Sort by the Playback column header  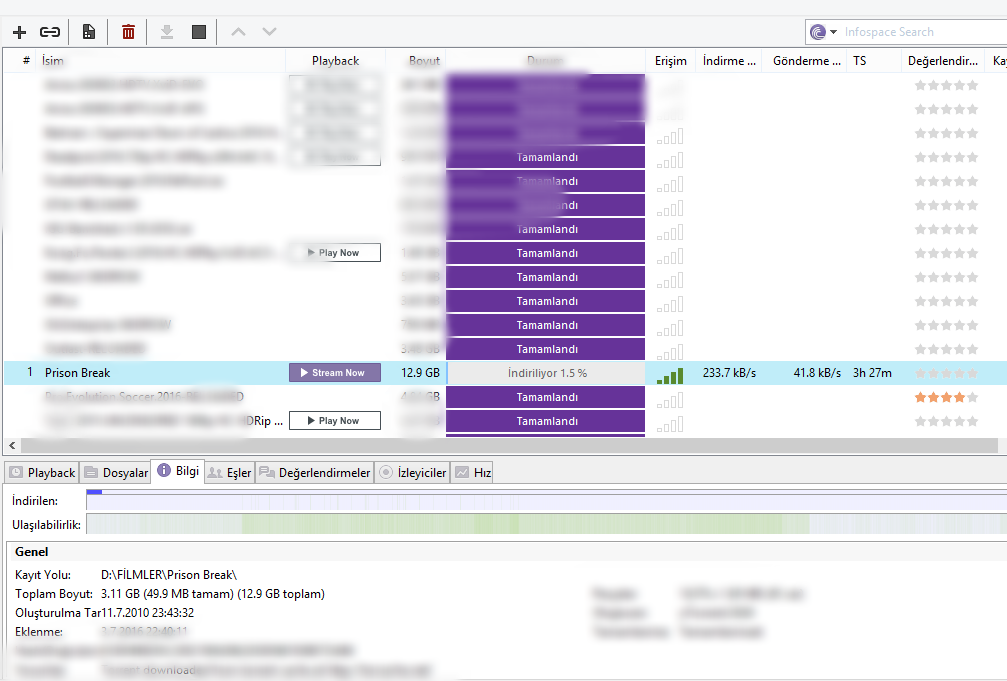pyautogui.click(x=335, y=60)
